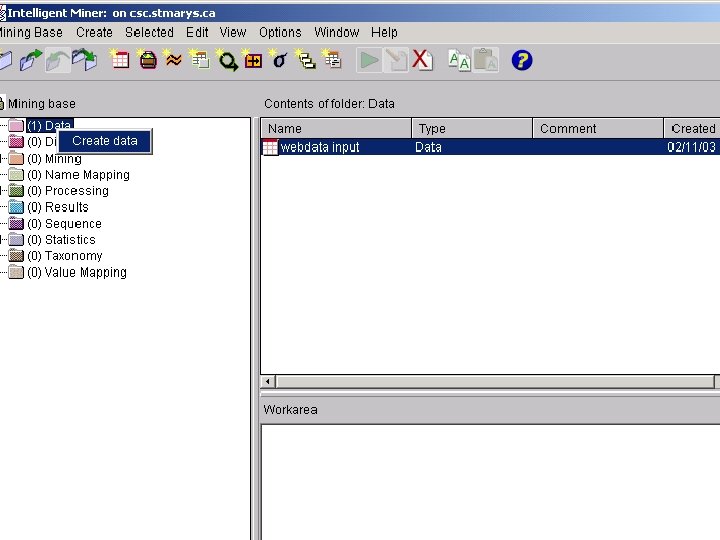This screenshot has height=540, width=720.
Task: Choose Create data from the context menu
Action: click(105, 141)
